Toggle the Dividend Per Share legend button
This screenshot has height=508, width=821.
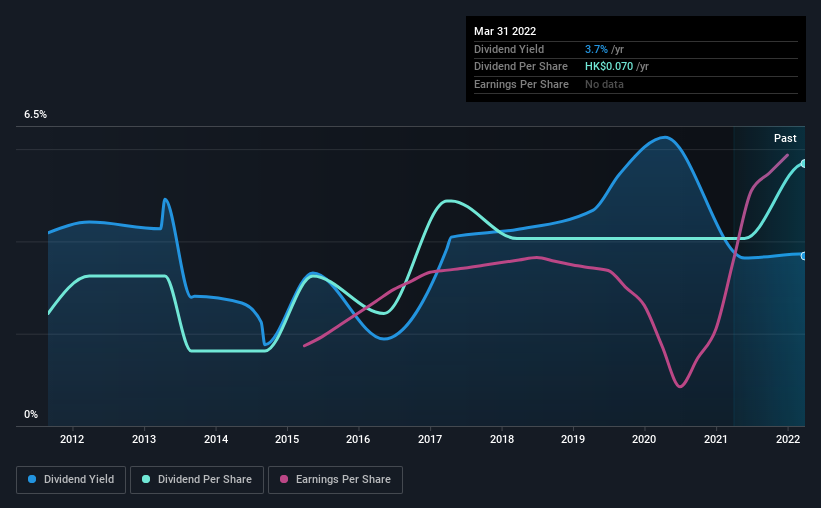(x=197, y=480)
